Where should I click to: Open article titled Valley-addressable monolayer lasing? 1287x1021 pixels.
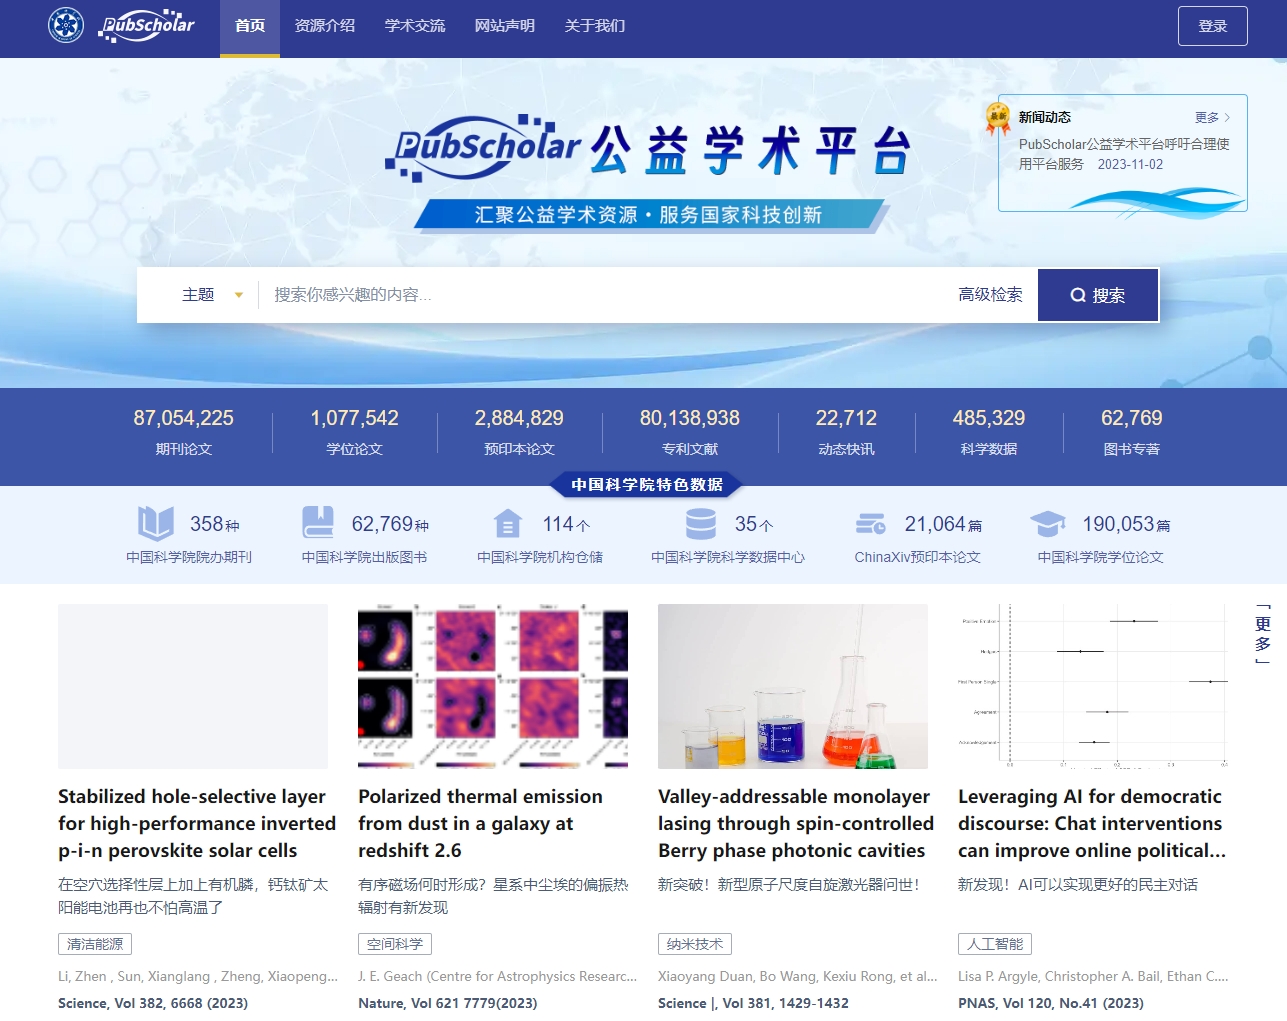[x=796, y=823]
